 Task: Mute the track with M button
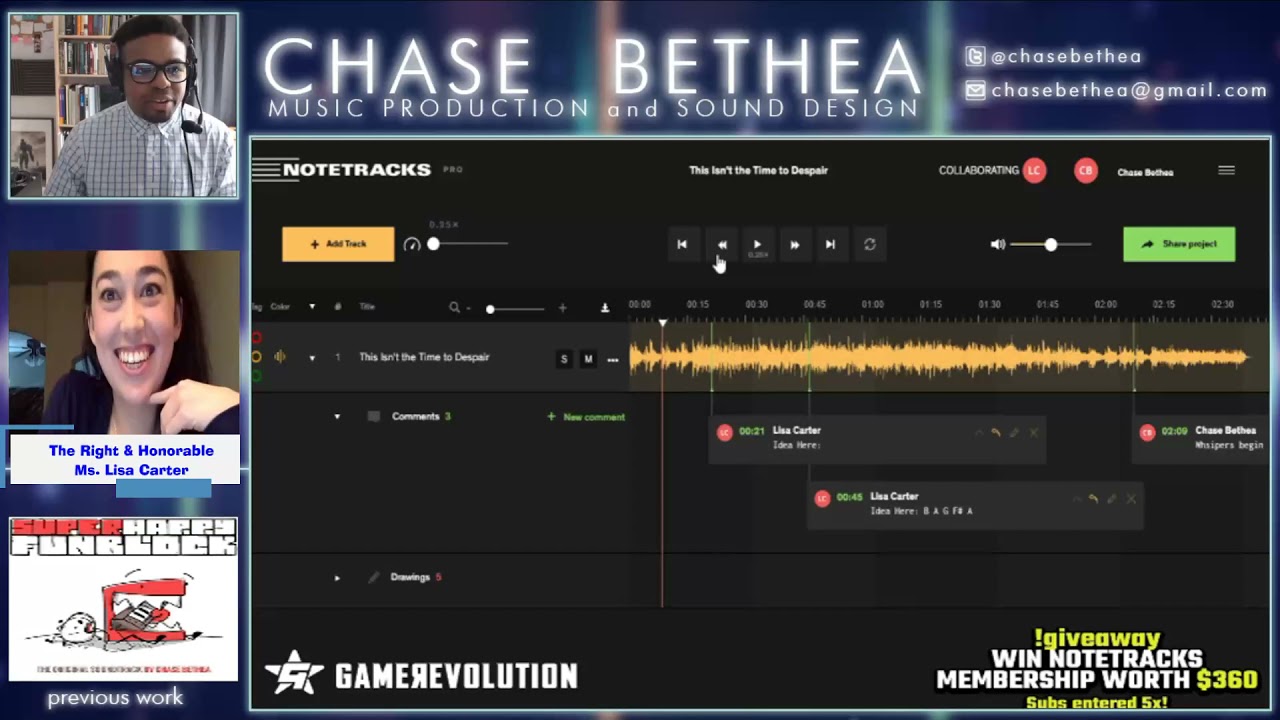click(588, 359)
